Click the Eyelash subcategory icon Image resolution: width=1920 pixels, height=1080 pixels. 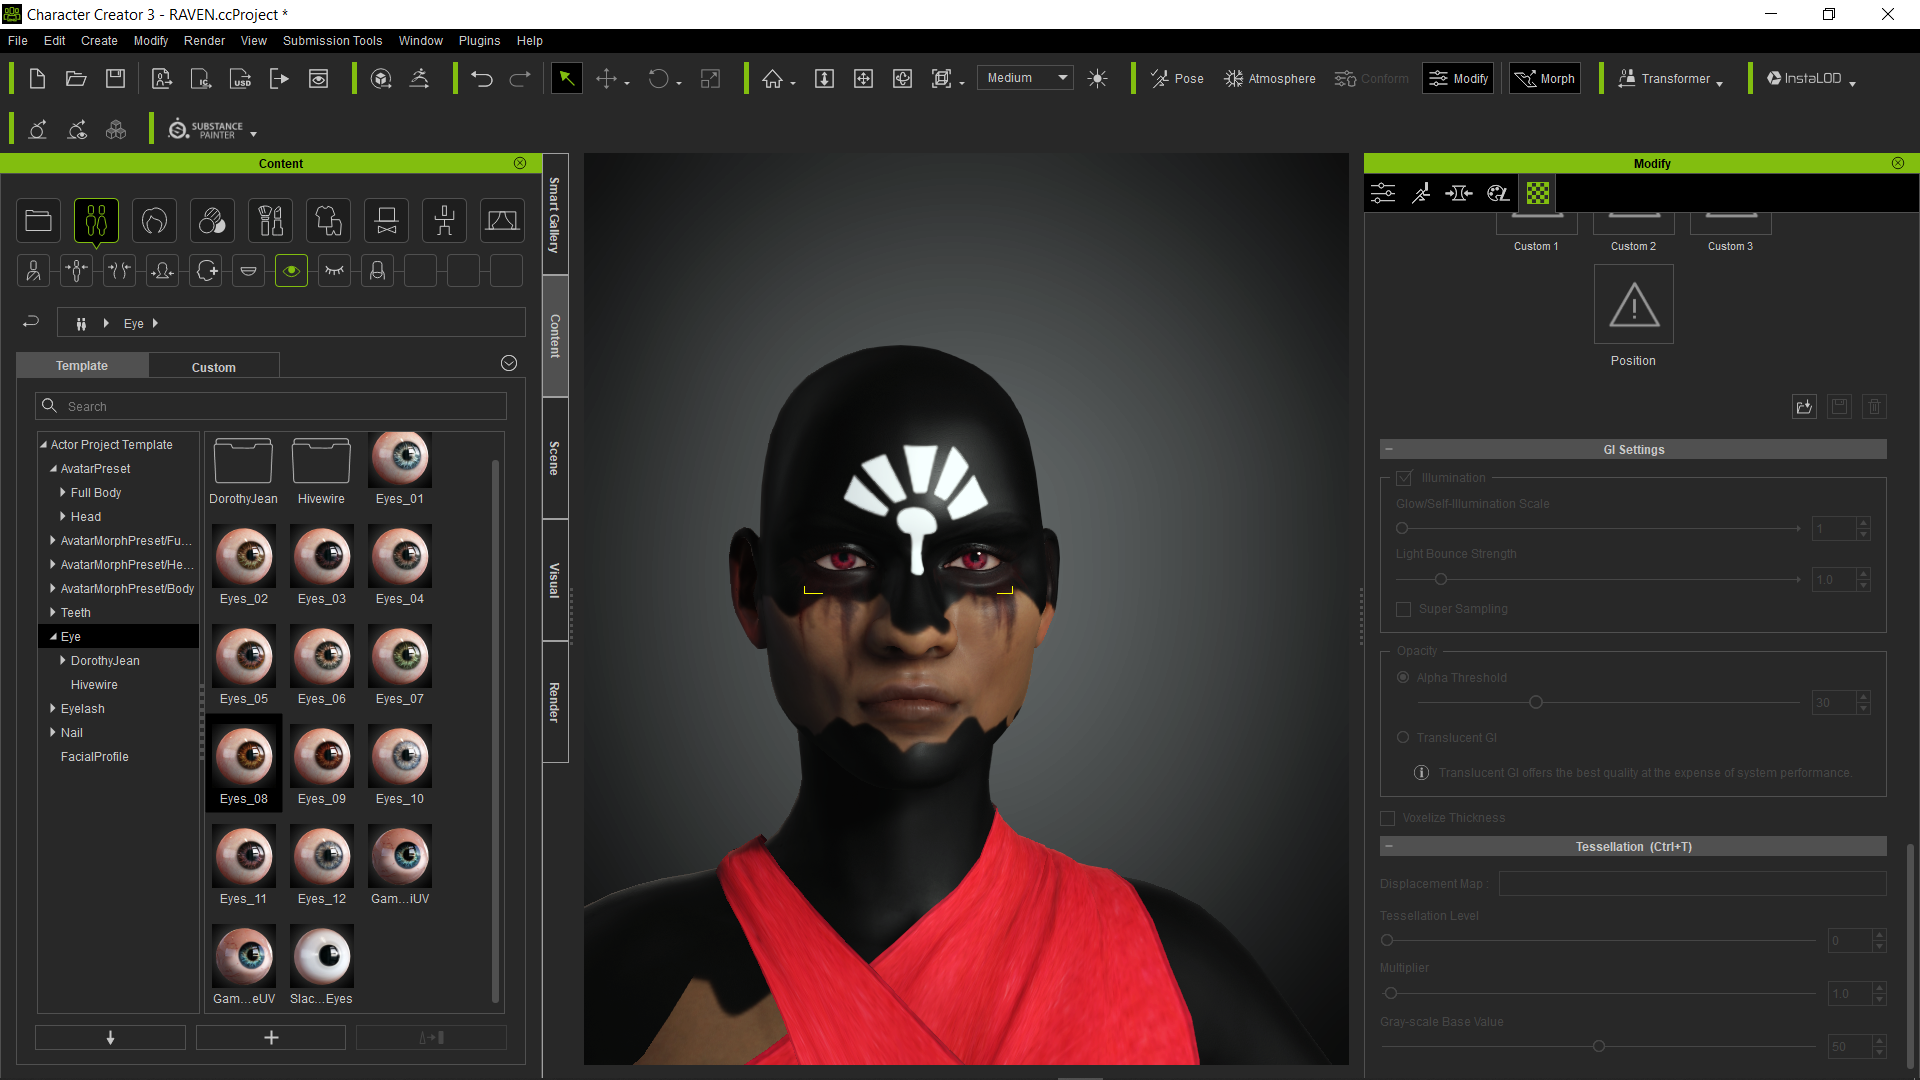click(334, 271)
